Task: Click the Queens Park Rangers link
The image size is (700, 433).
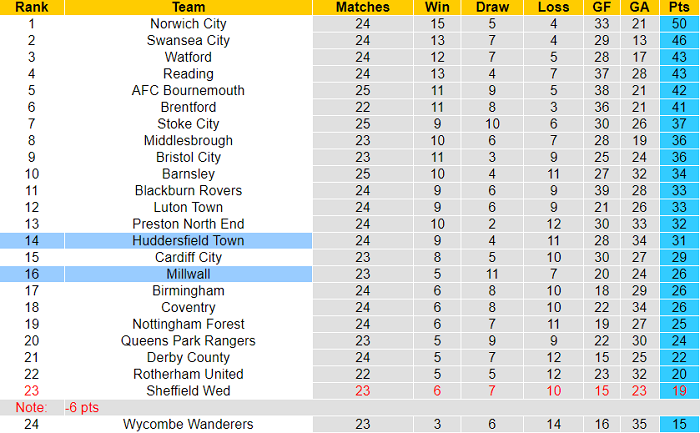Action: point(188,341)
